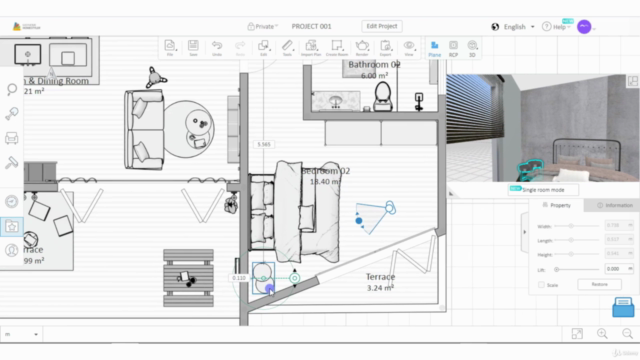This screenshot has height=360, width=640.
Task: Click the fit-to-screen icon in bottom bar
Action: coord(577,334)
